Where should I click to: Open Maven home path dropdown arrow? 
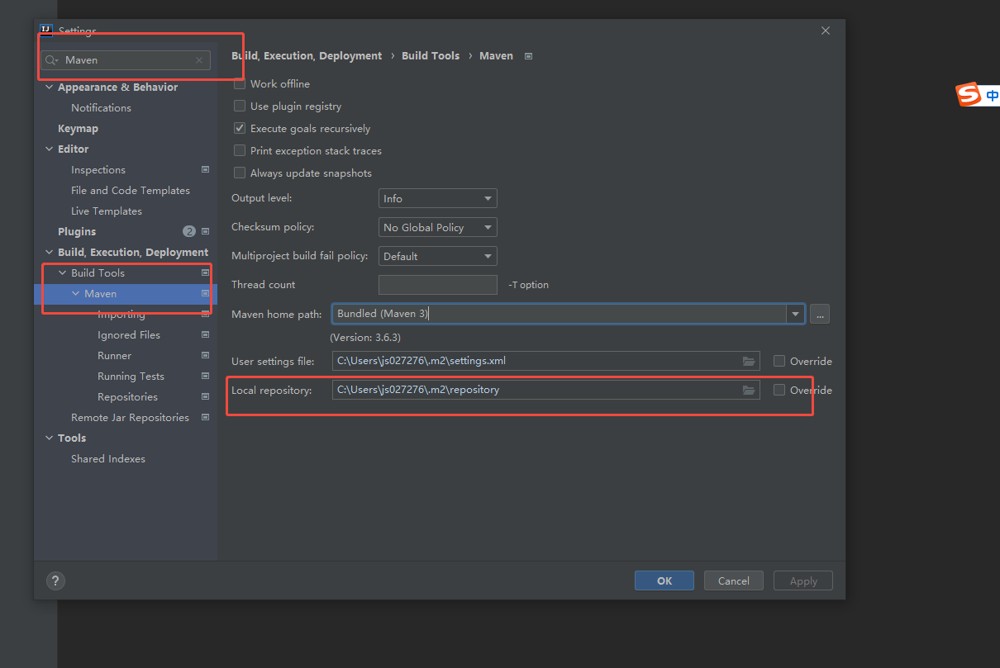pos(795,314)
